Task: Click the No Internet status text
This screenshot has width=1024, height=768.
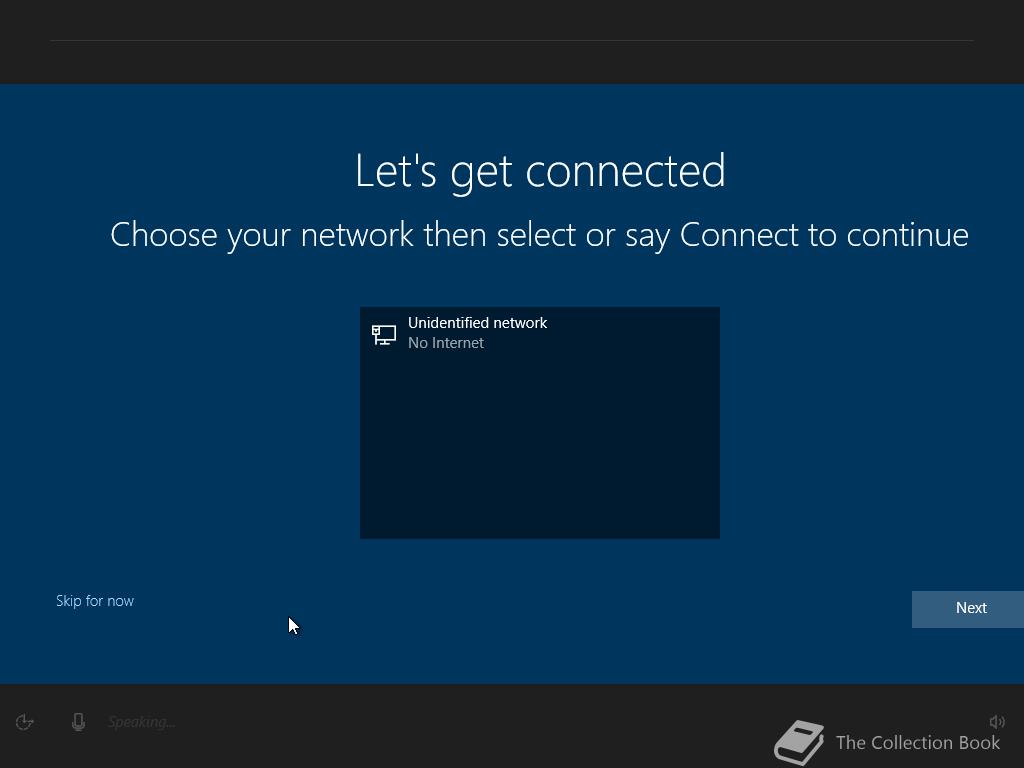Action: 445,343
